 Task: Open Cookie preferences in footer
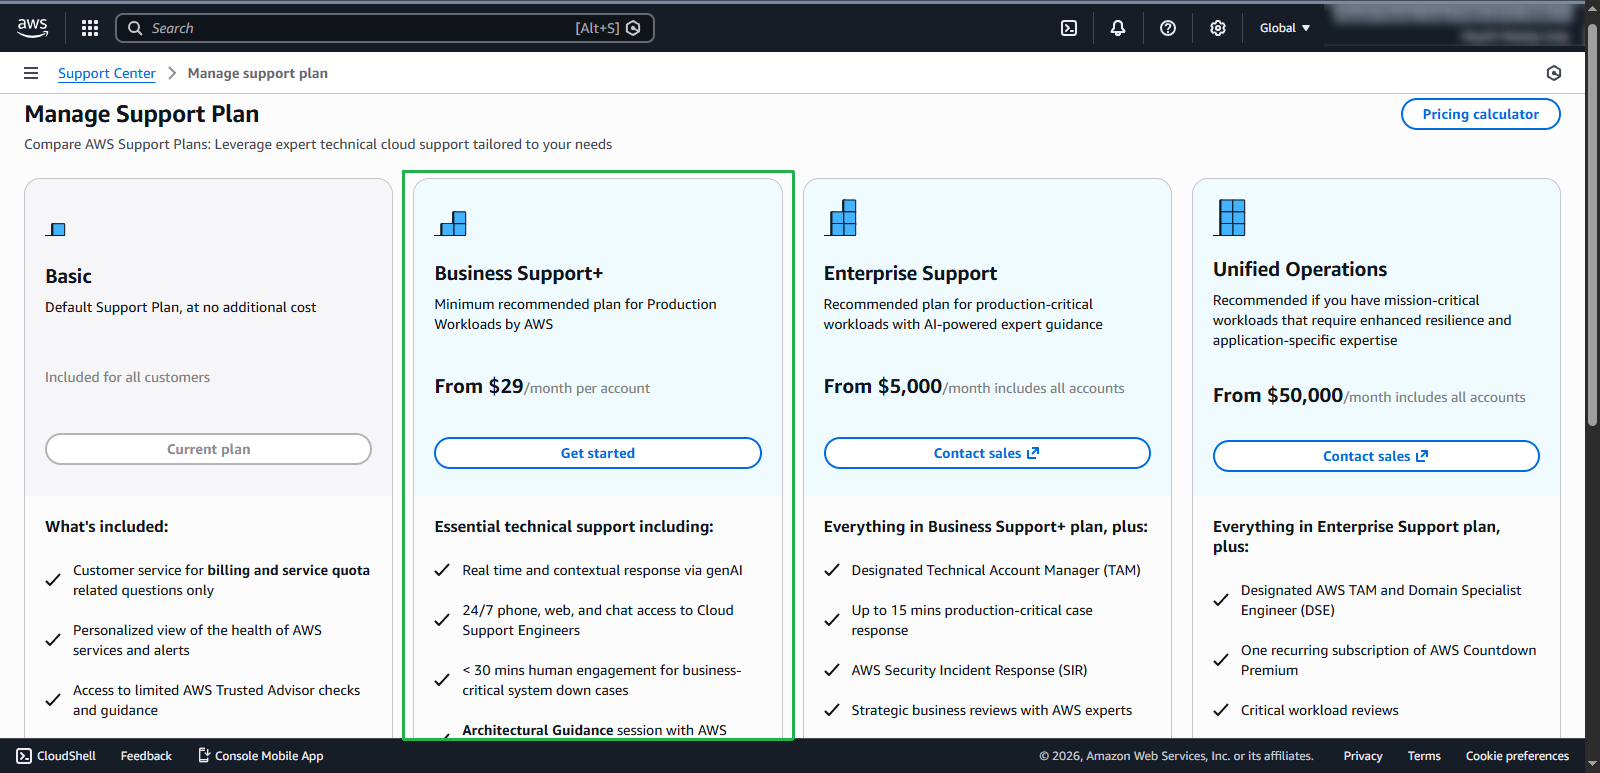tap(1517, 756)
